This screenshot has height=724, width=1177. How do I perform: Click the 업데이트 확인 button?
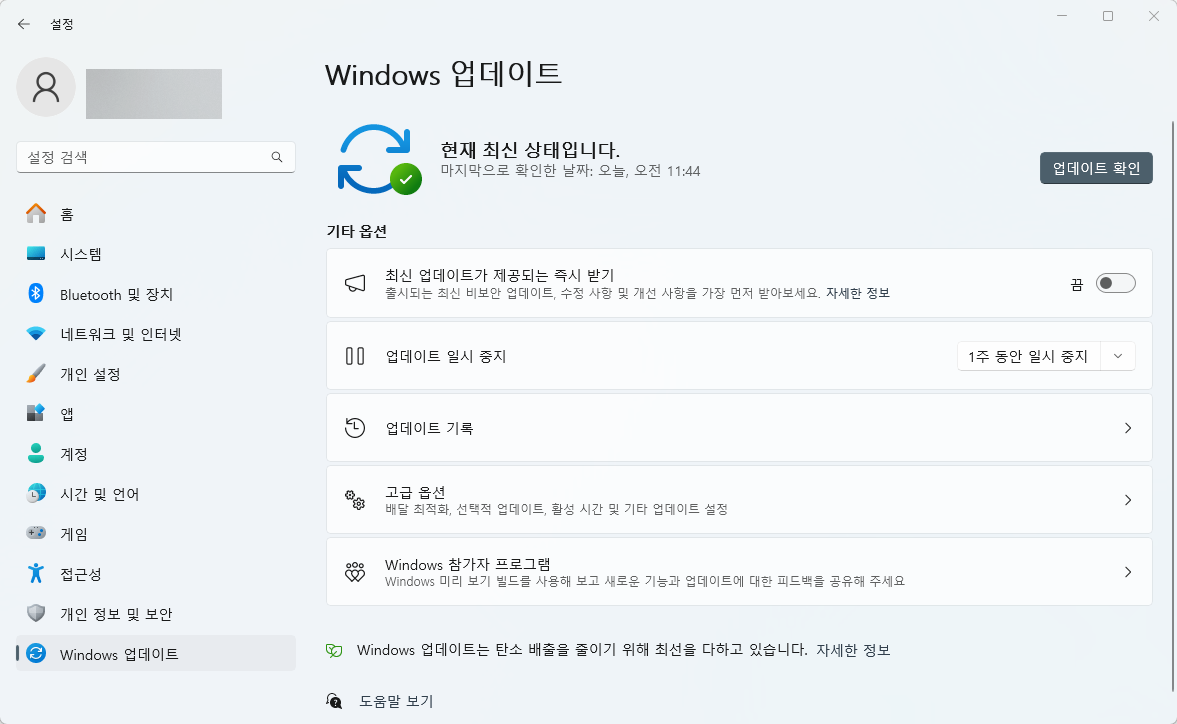click(1096, 168)
